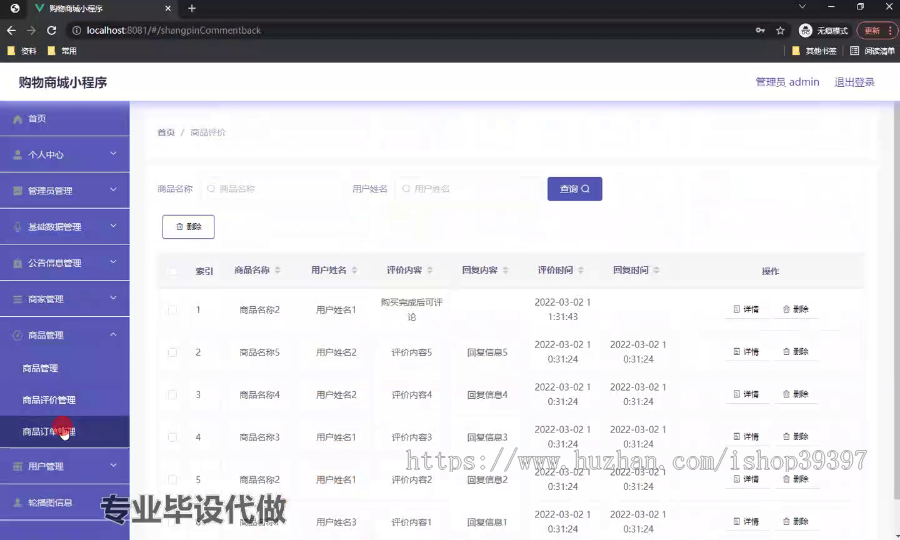Open the 商品订单管理 submenu item
Screen dimensions: 900x540
tap(64, 432)
